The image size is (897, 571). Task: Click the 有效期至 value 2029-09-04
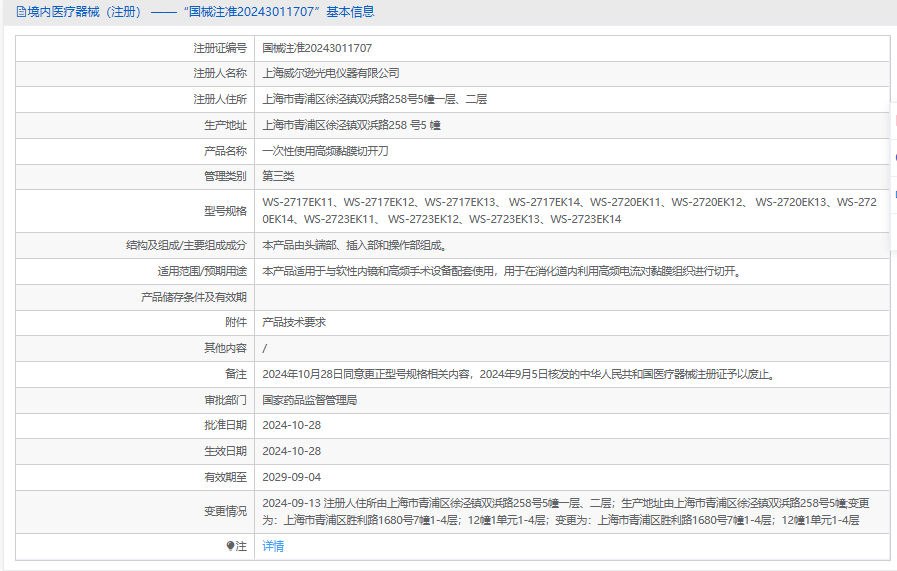pos(291,477)
